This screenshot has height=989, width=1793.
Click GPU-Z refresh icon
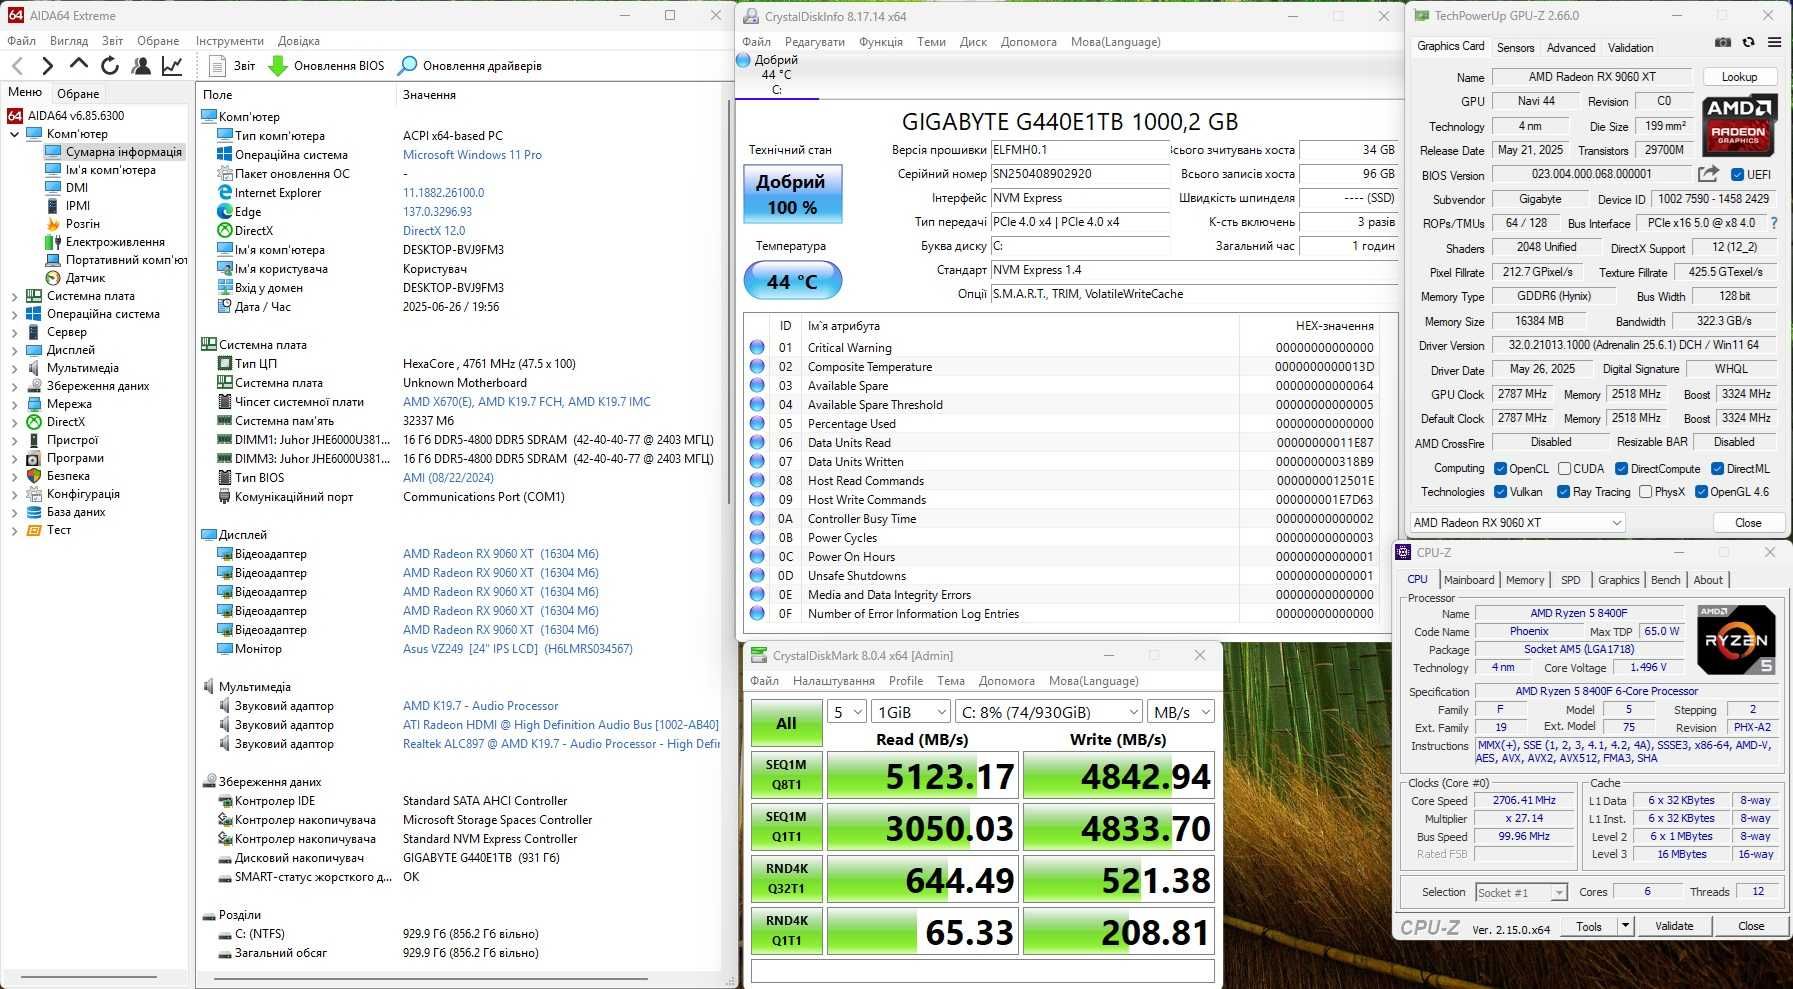pyautogui.click(x=1748, y=42)
